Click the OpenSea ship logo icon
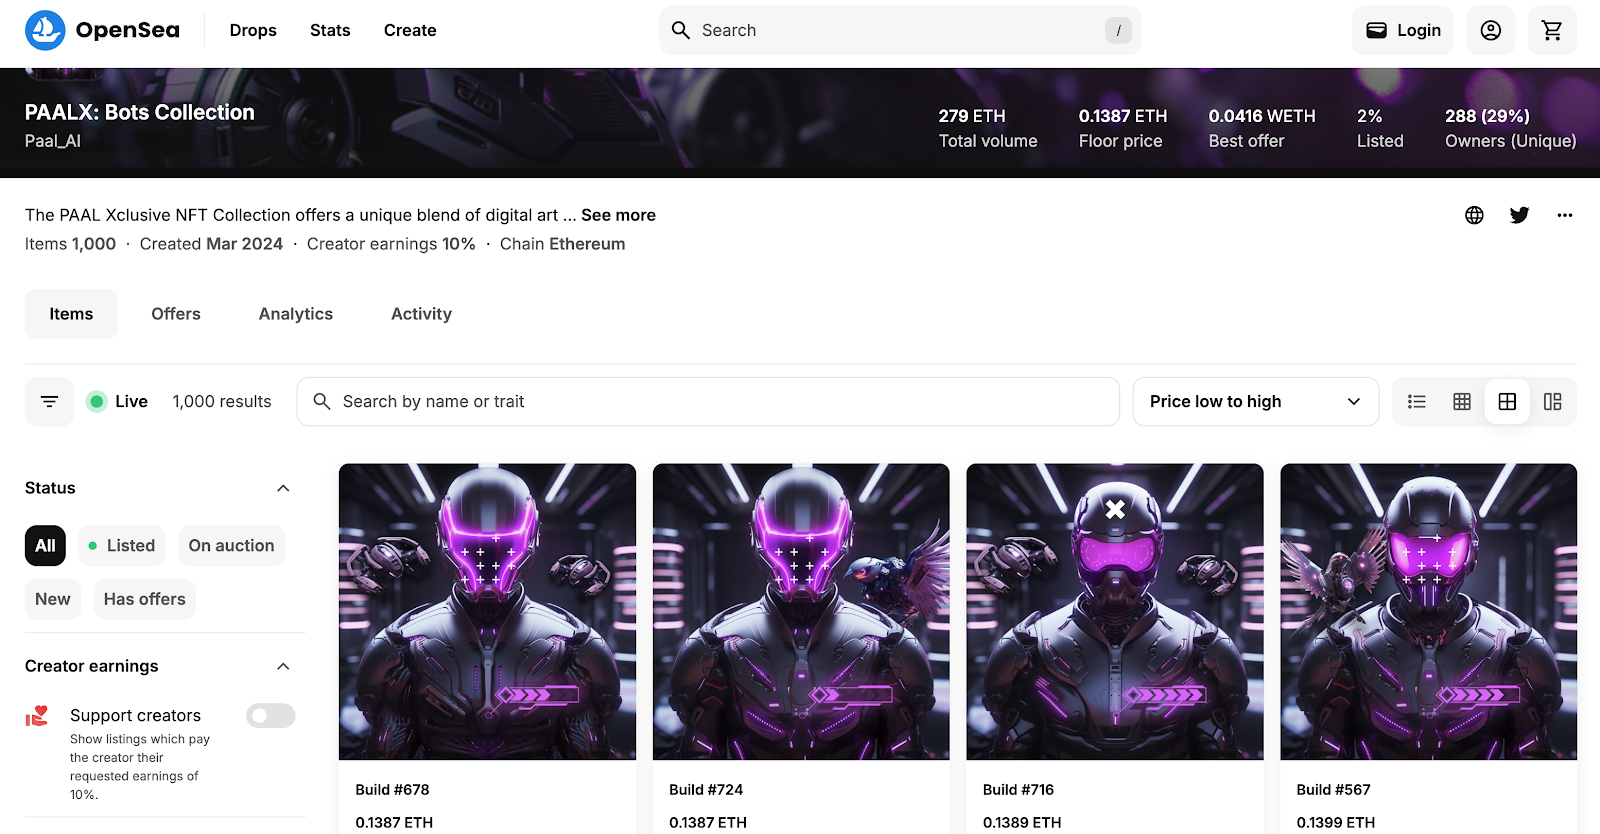Viewport: 1600px width, 834px height. pos(45,30)
